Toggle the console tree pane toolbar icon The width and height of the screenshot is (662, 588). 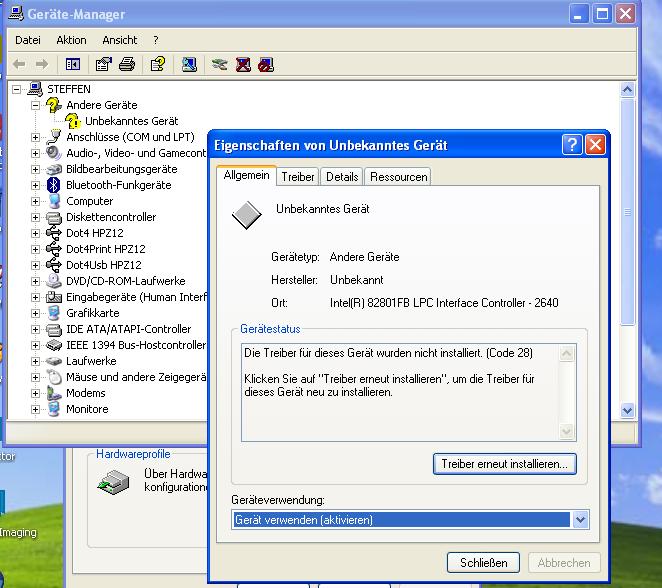point(73,65)
